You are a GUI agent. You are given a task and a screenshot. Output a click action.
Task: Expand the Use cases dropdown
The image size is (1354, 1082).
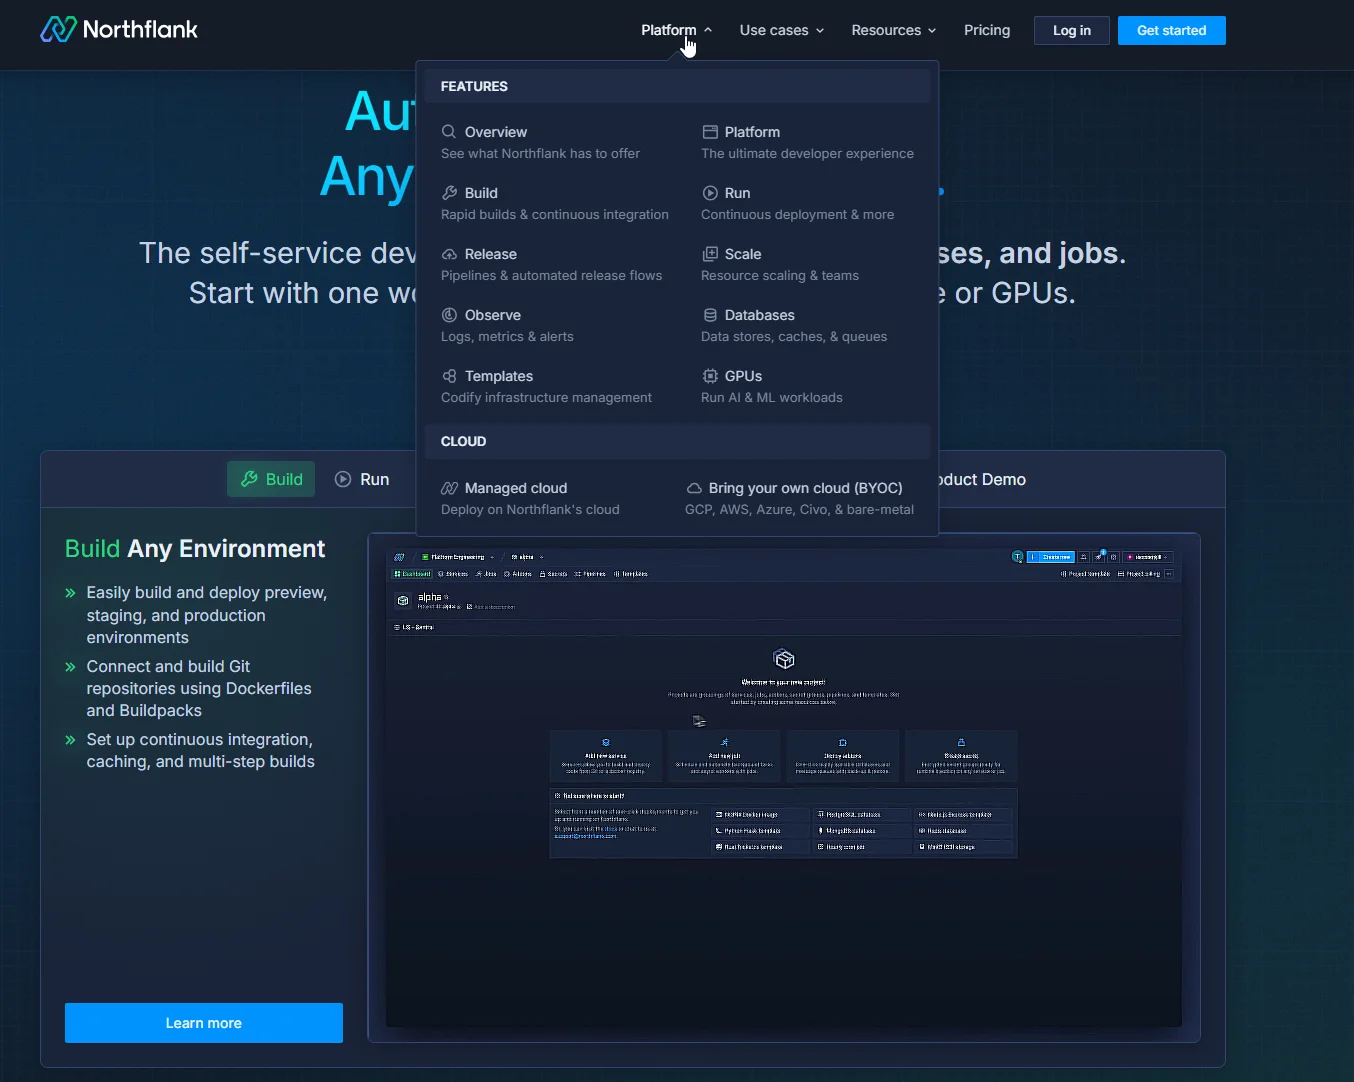tap(782, 30)
